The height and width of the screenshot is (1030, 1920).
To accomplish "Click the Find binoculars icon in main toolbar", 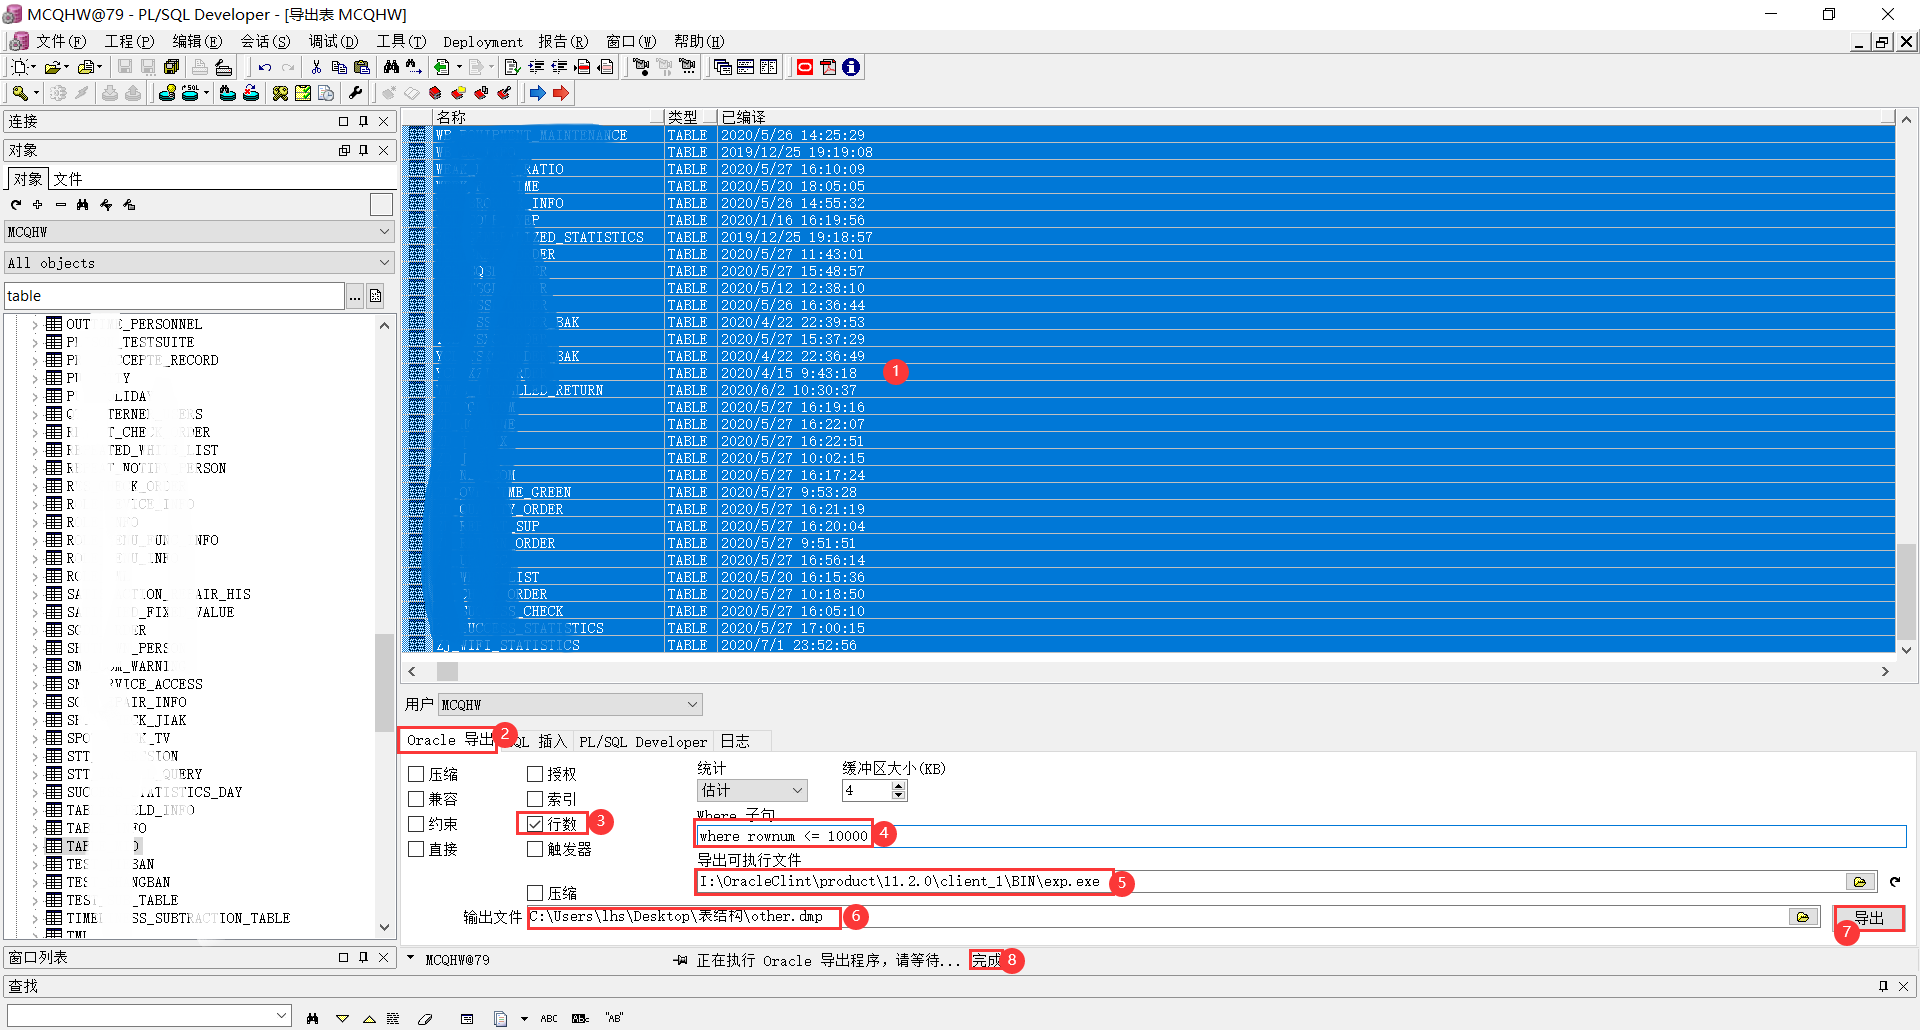I will coord(391,67).
